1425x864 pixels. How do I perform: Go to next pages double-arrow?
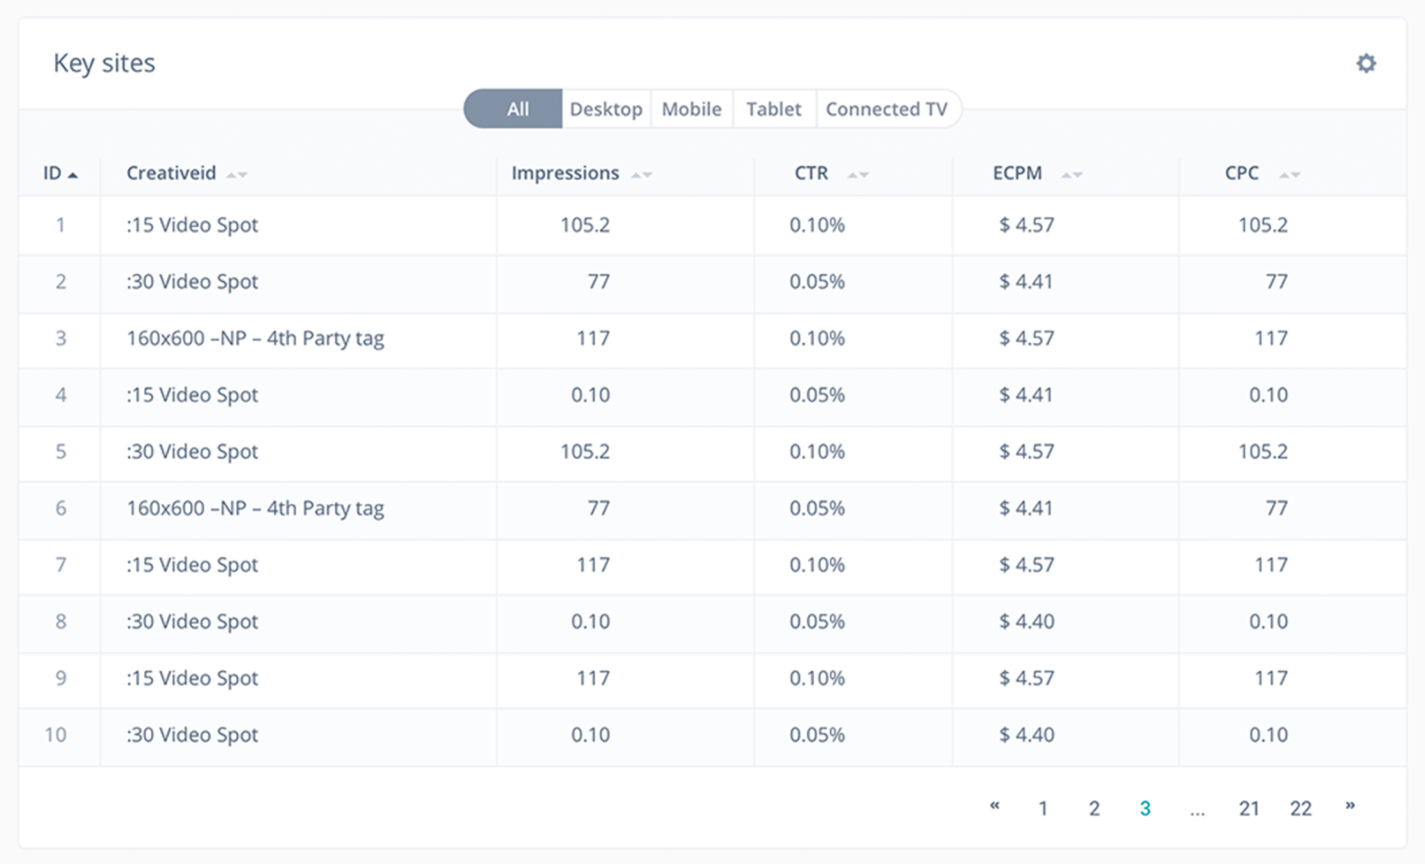[x=1350, y=806]
